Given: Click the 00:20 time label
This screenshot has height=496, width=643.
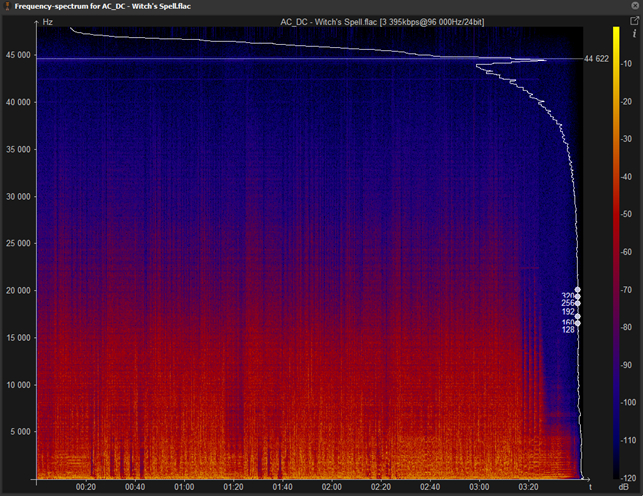Looking at the screenshot, I should [86, 487].
